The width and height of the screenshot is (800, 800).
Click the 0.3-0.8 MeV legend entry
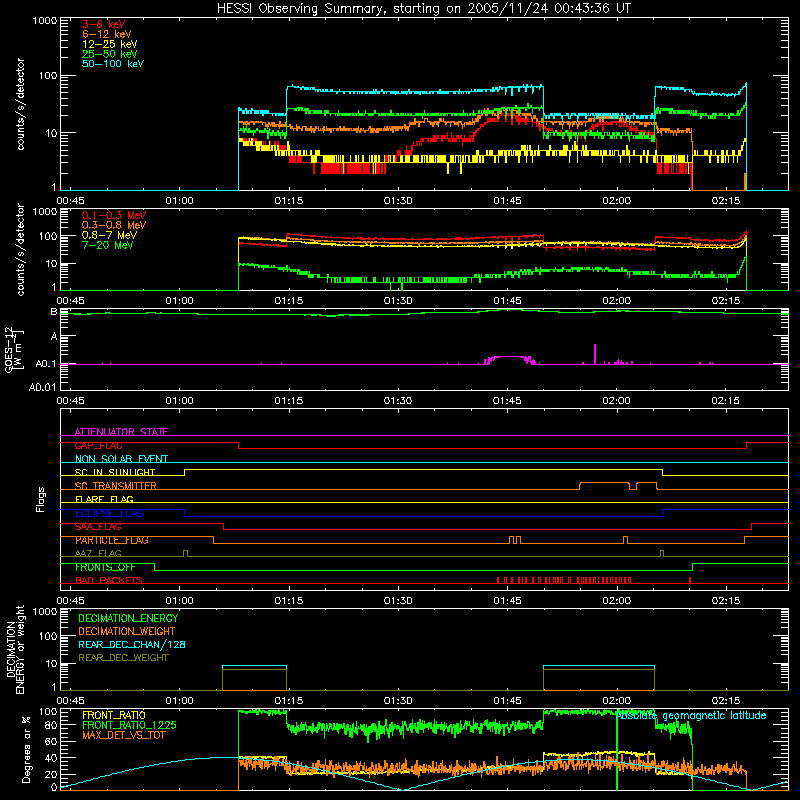pos(114,225)
